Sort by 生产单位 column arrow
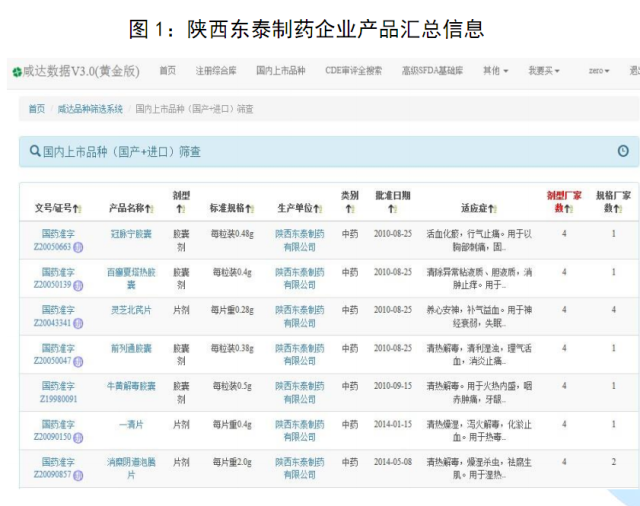Viewport: 640px width, 506px height. 317,209
